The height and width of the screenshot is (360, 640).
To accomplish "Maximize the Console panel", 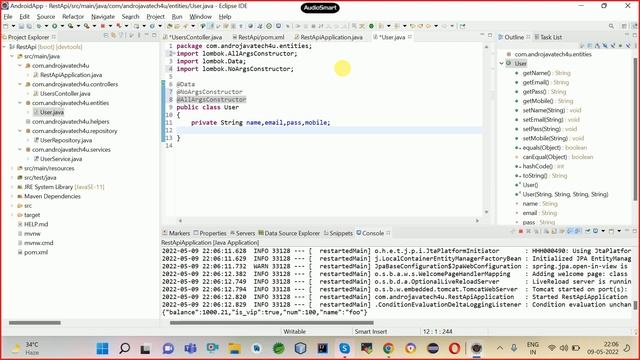I will coord(634,231).
